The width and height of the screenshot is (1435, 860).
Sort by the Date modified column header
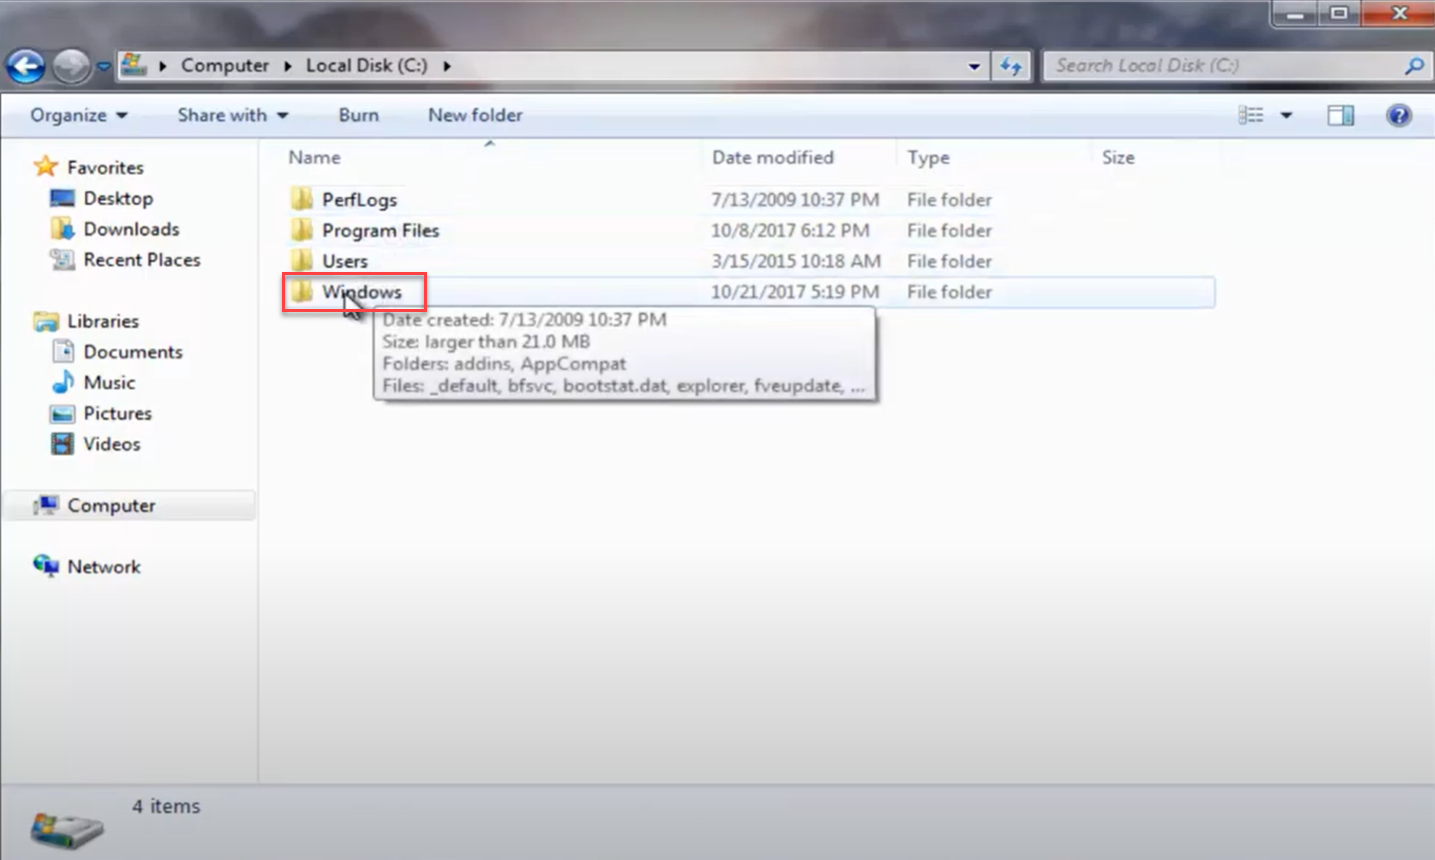tap(772, 157)
